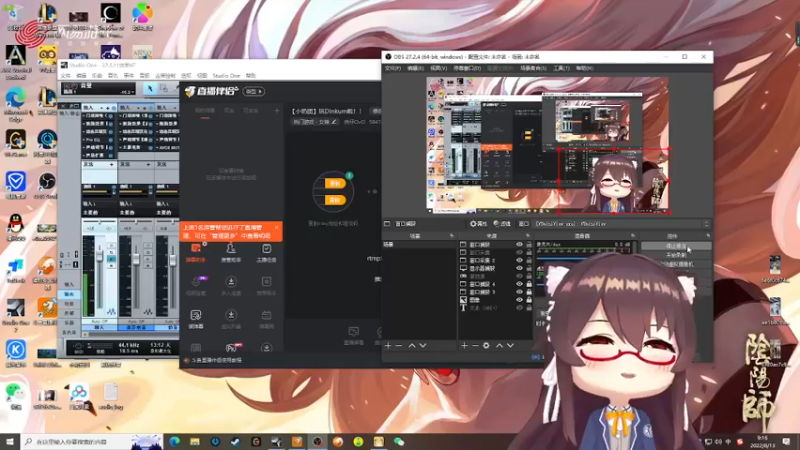Open the Studio One 文件 menu
The image size is (800, 450).
66,76
